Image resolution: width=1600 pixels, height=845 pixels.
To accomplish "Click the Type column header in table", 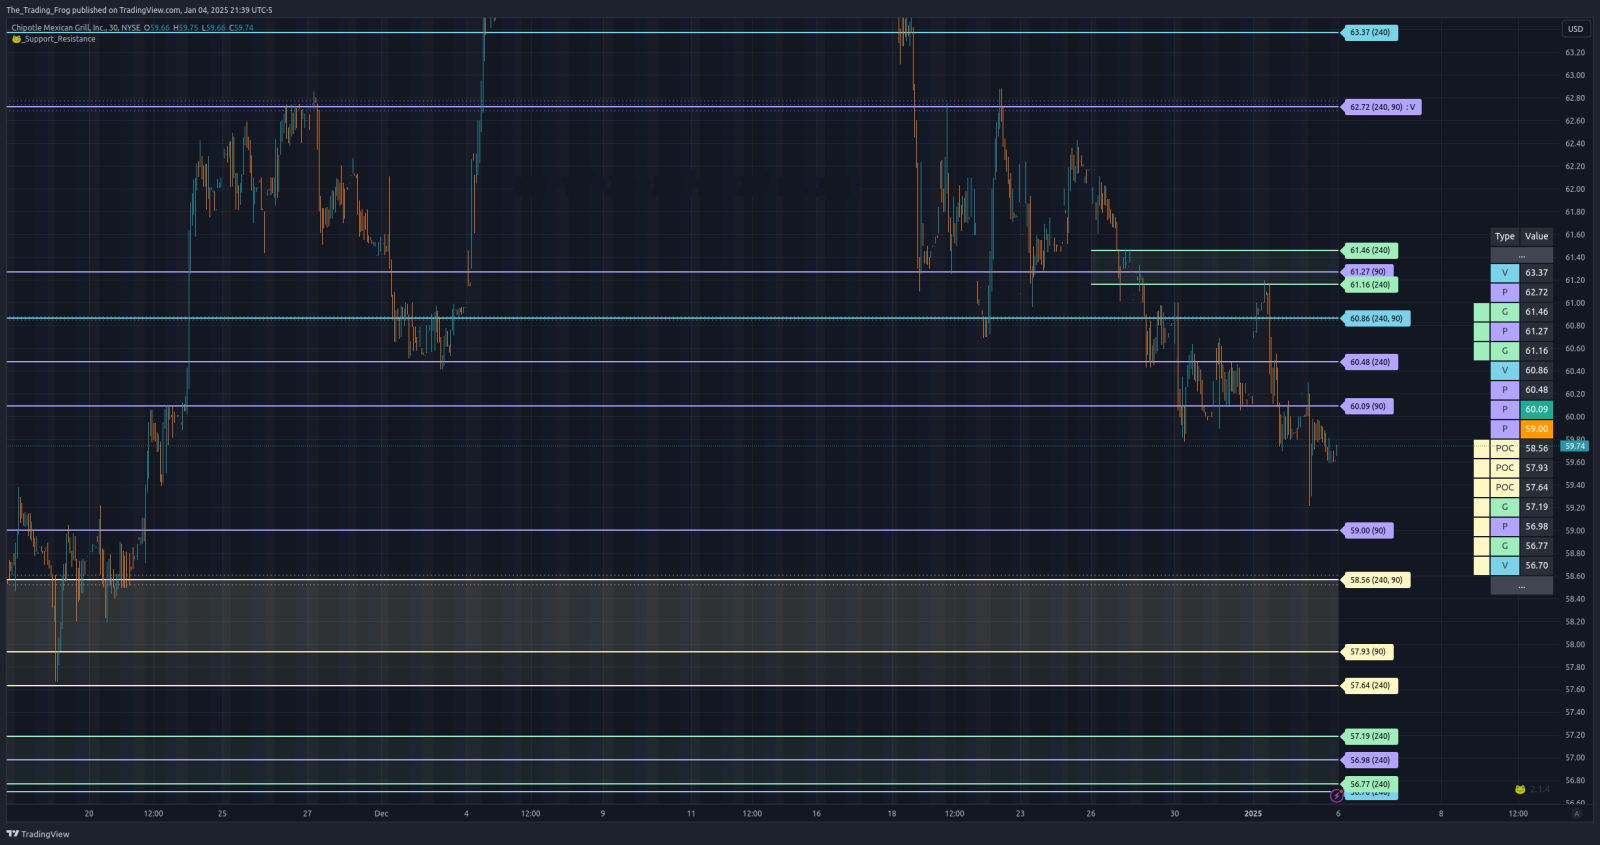I will [1505, 237].
